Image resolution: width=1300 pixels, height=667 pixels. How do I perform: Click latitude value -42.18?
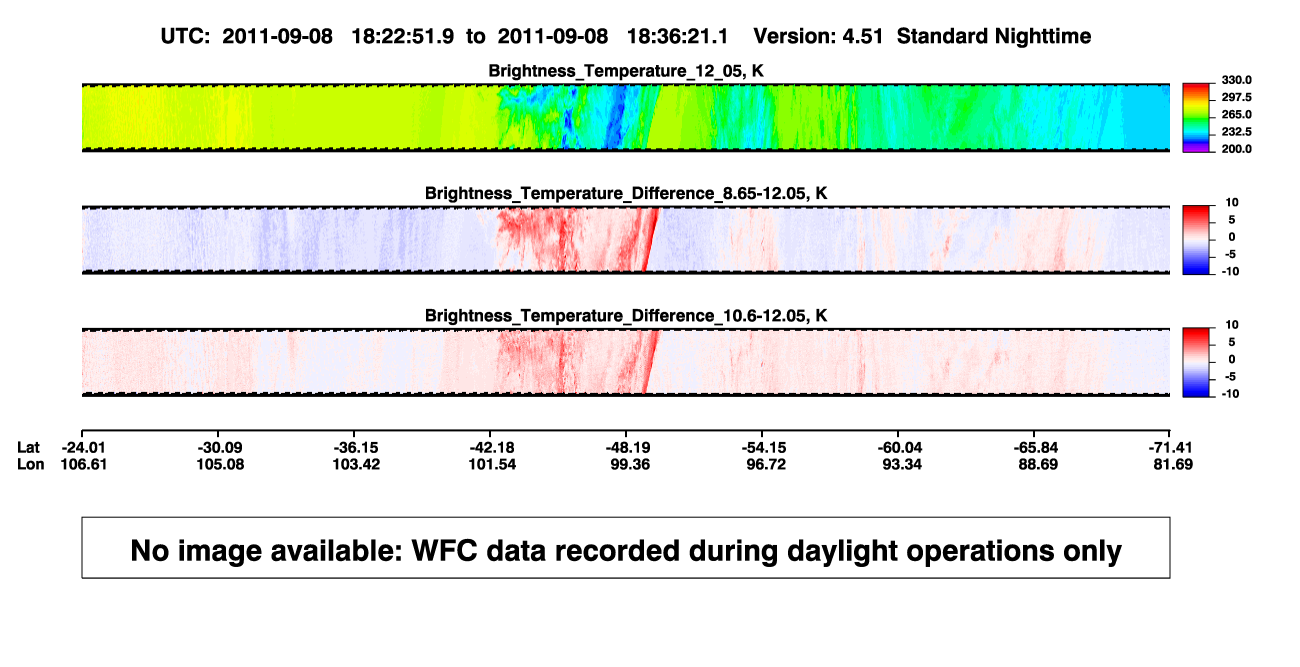[x=491, y=447]
